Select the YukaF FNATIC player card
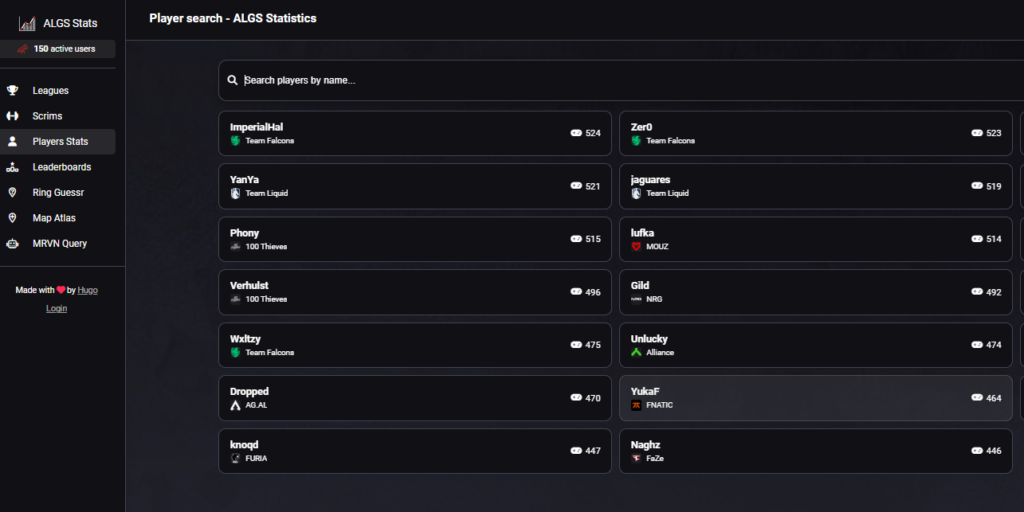This screenshot has height=512, width=1024. (815, 398)
